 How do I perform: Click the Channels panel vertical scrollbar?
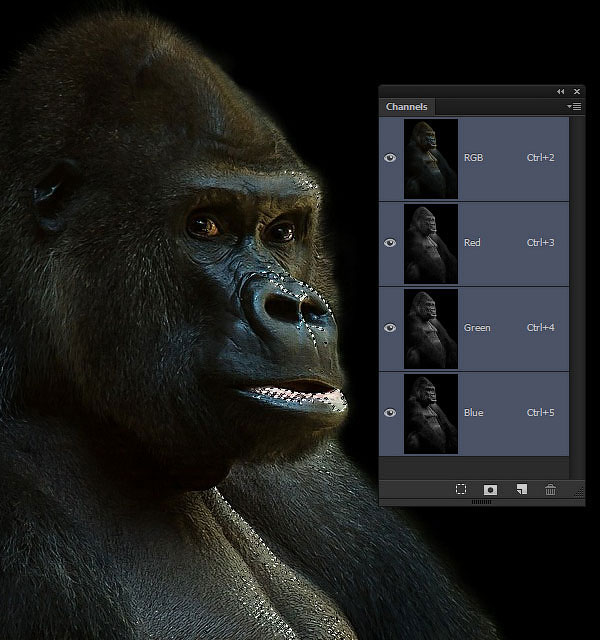click(576, 297)
